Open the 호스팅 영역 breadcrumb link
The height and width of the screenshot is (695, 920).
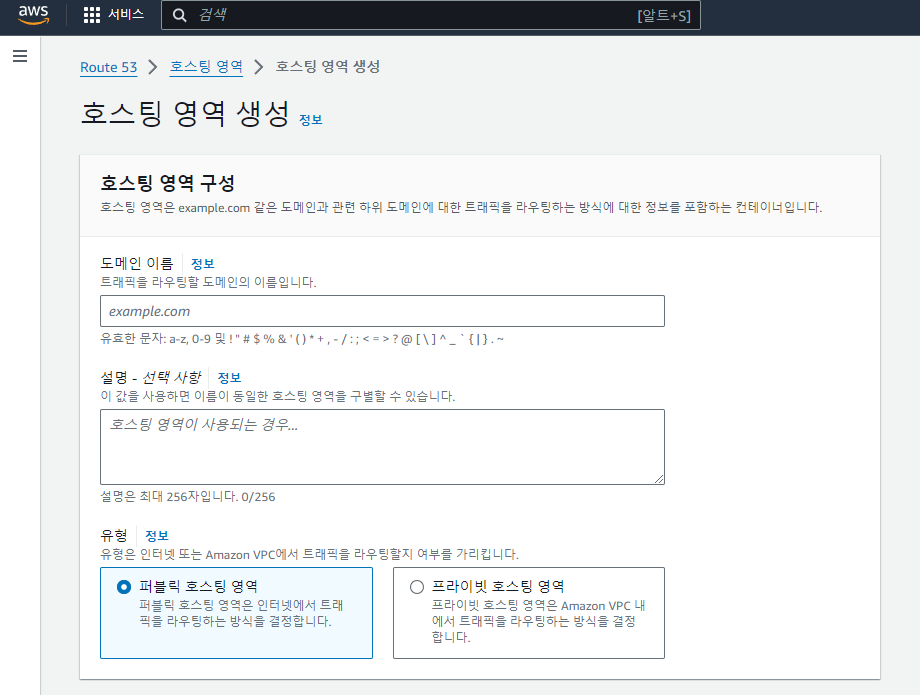[x=206, y=67]
